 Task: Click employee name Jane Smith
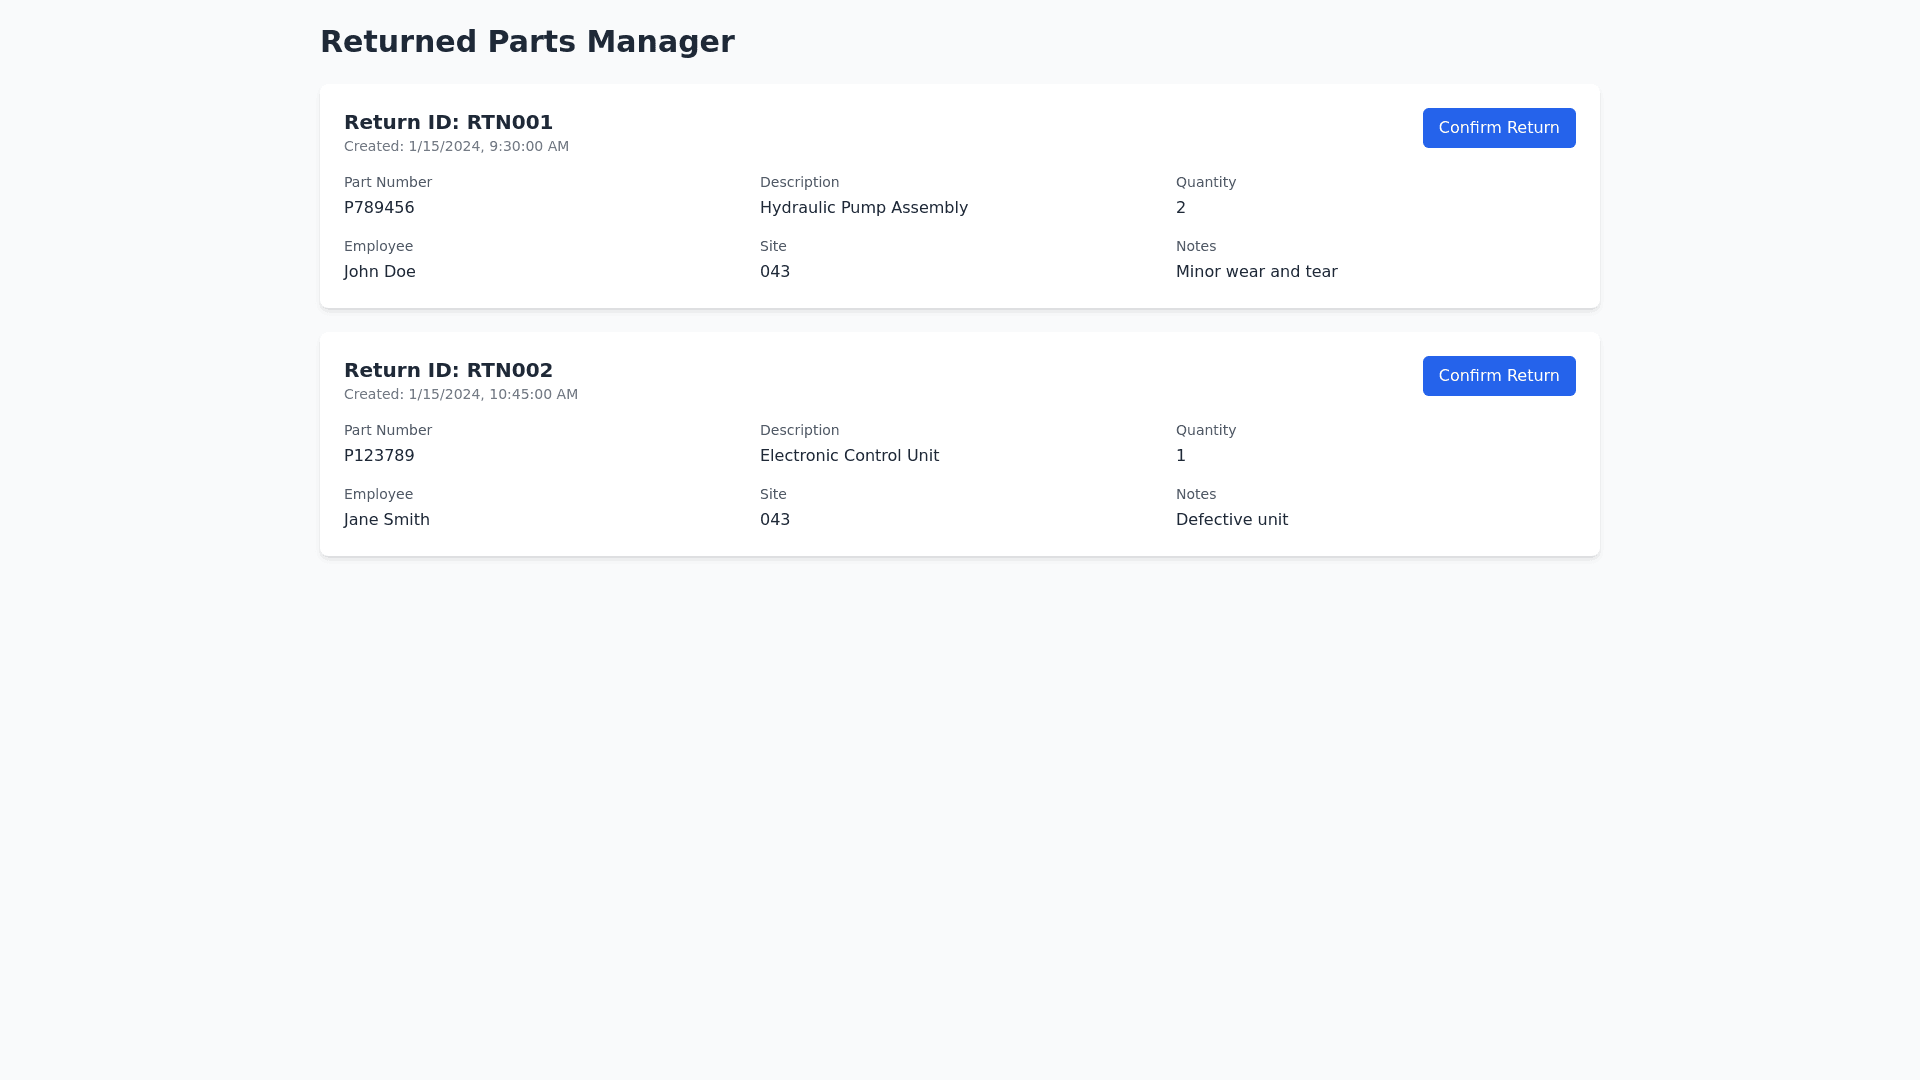[x=386, y=520]
